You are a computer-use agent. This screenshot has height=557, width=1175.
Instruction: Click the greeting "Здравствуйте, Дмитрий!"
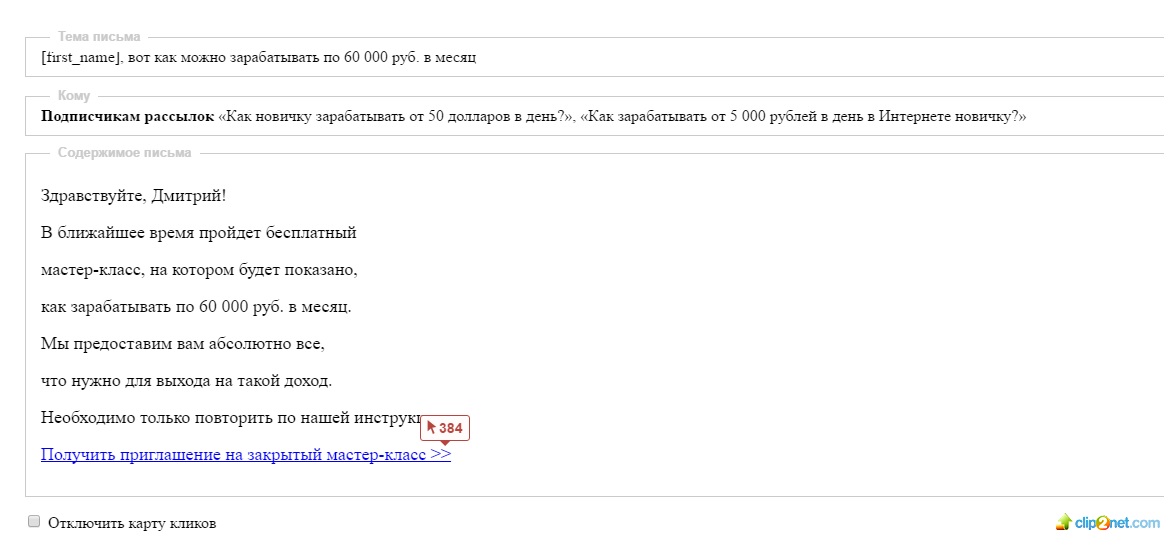tap(133, 196)
